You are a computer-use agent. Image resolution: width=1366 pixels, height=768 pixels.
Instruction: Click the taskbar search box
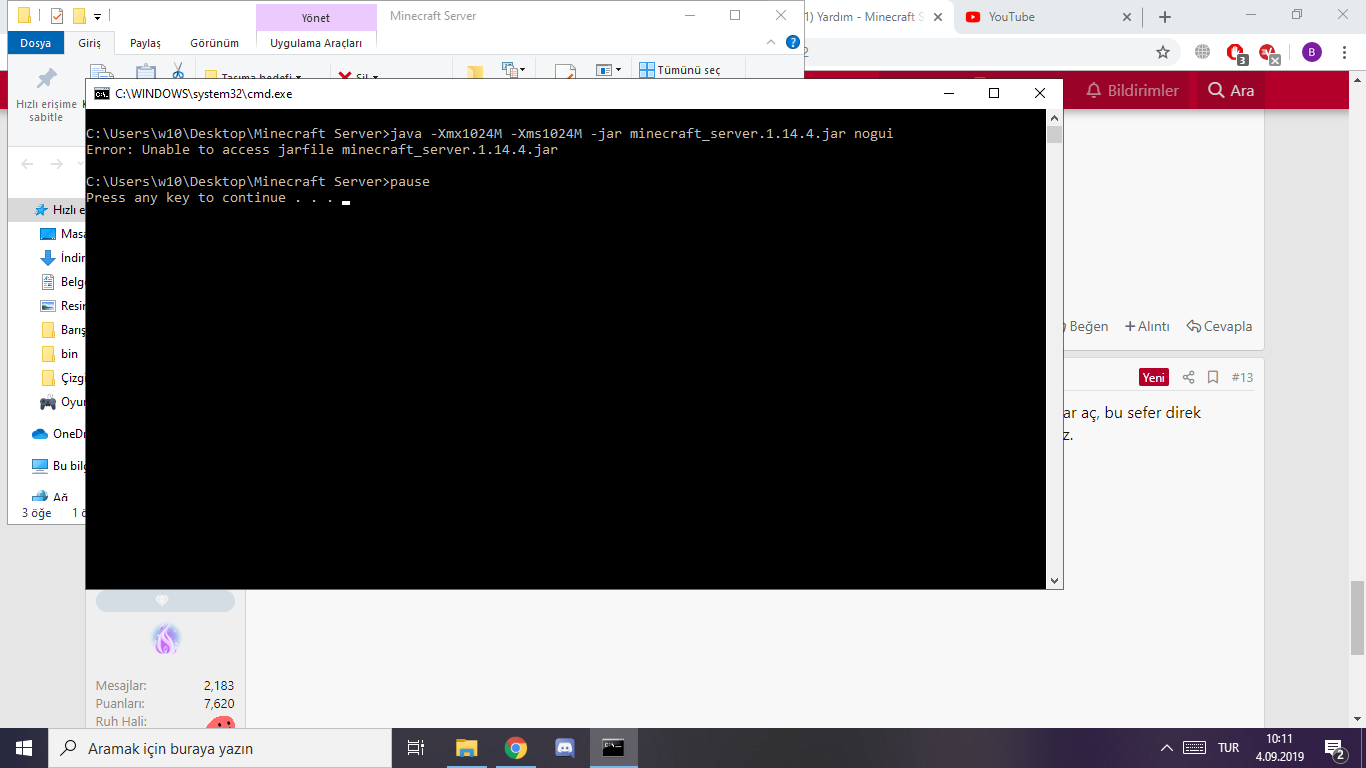(x=220, y=748)
